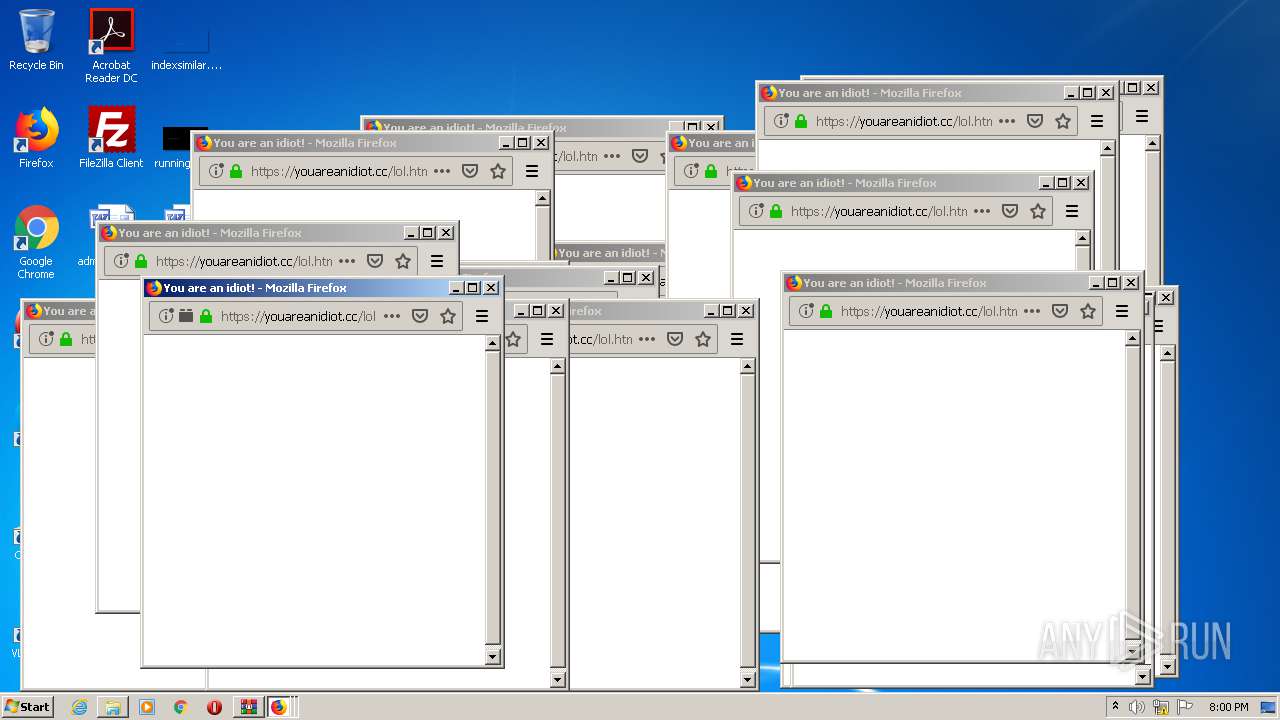The height and width of the screenshot is (720, 1280).
Task: Select the indexsimilar desktop file
Action: (x=187, y=46)
